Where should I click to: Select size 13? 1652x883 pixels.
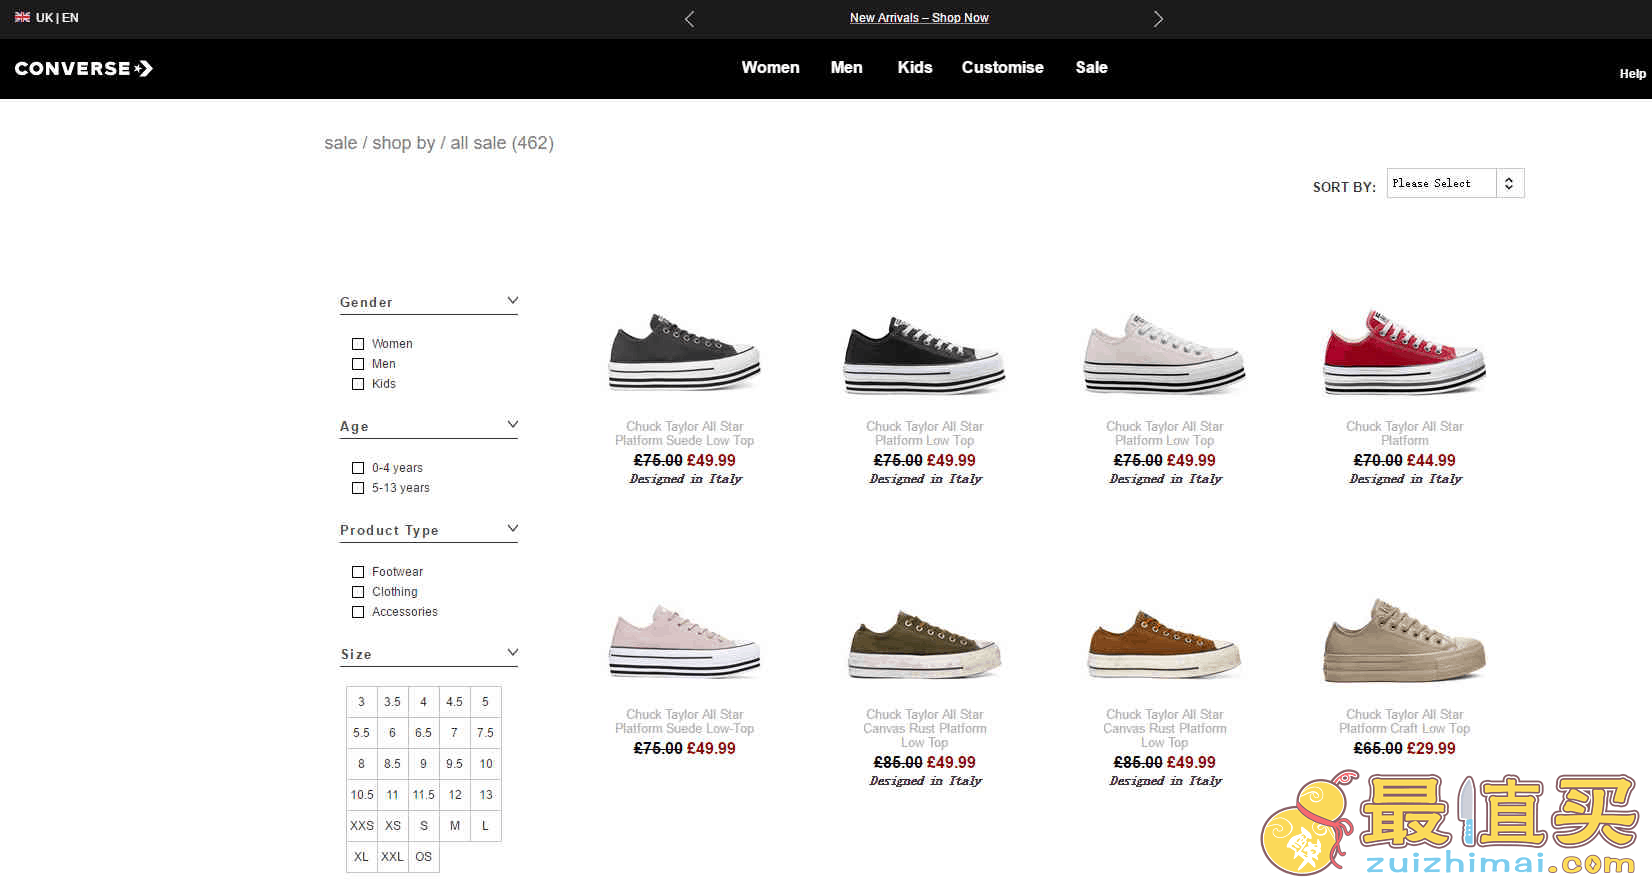(486, 795)
